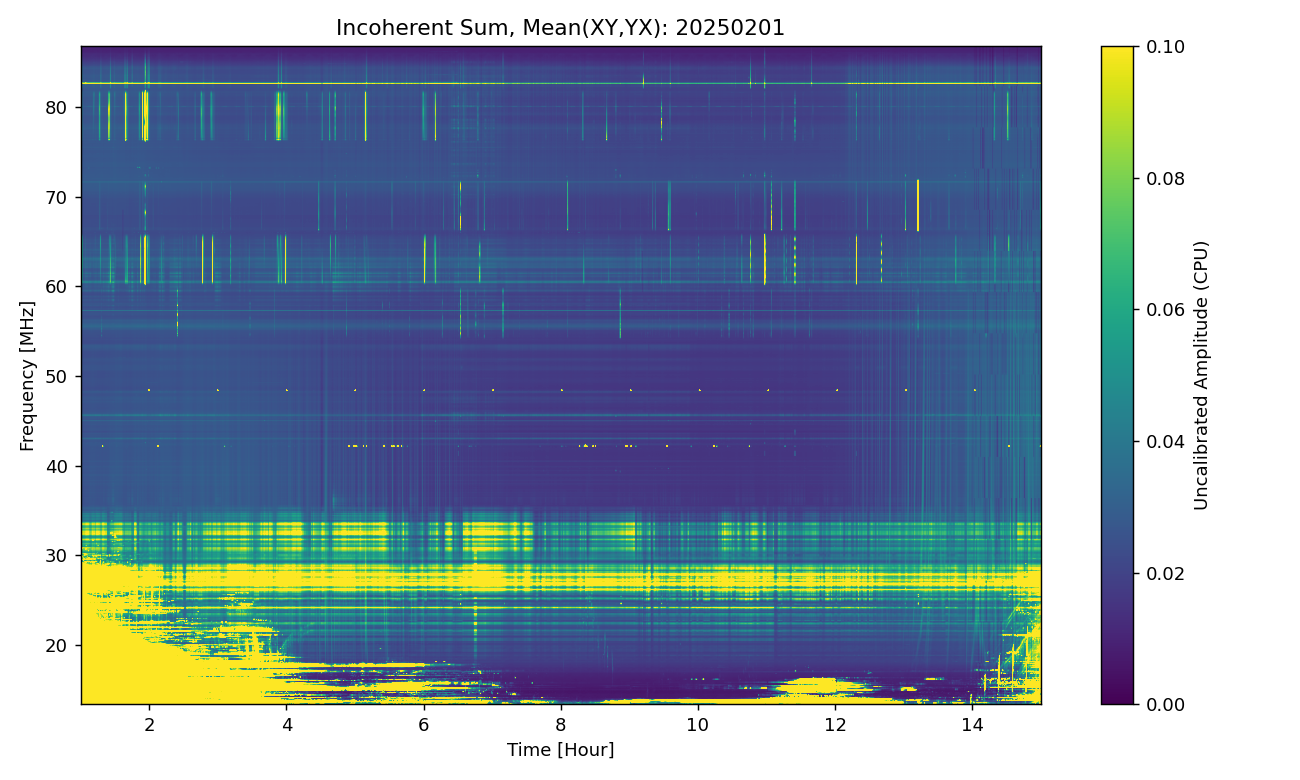Select the yellow top end of colorbar
1300x780 pixels.
[x=1117, y=52]
